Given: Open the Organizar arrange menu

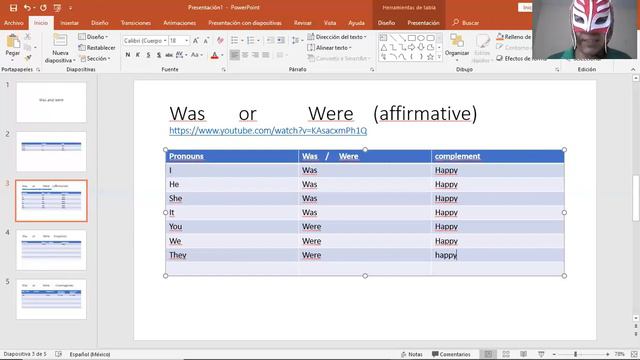Looking at the screenshot, I should (457, 46).
